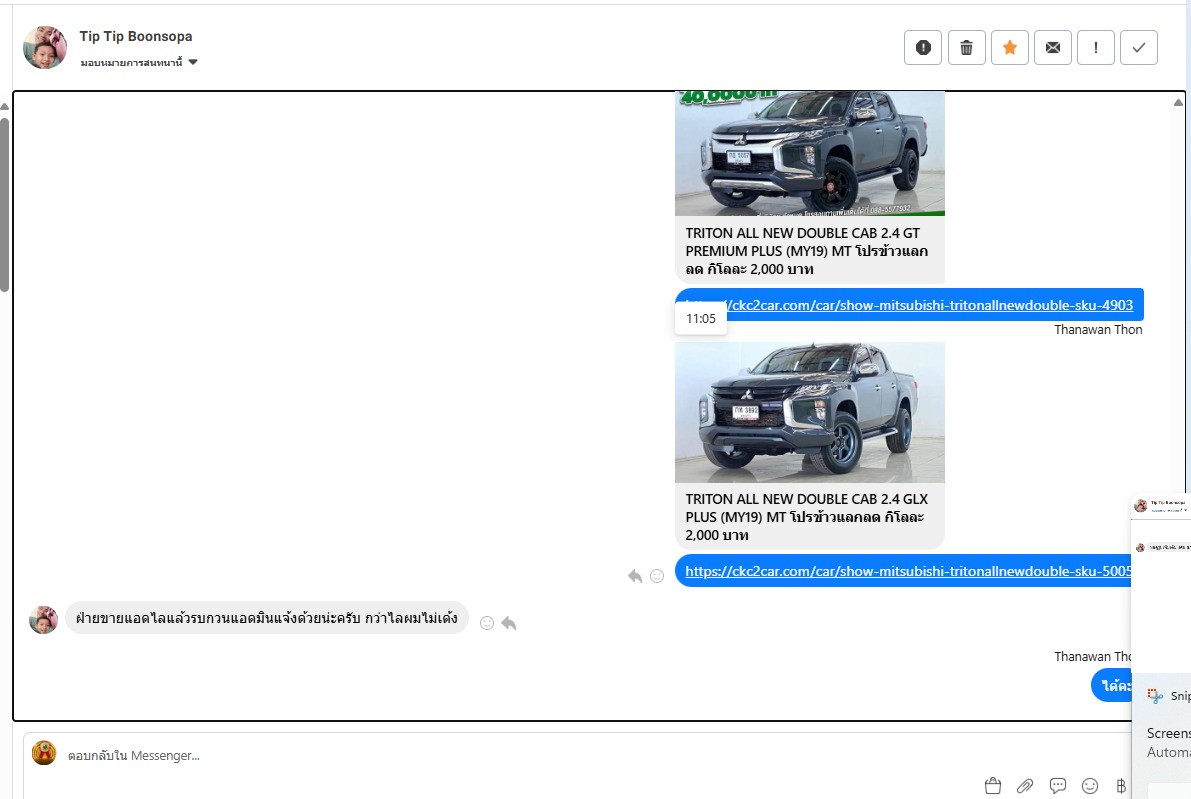The image size is (1191, 799).
Task: Mark conversation unread with envelope icon
Action: [x=1052, y=47]
